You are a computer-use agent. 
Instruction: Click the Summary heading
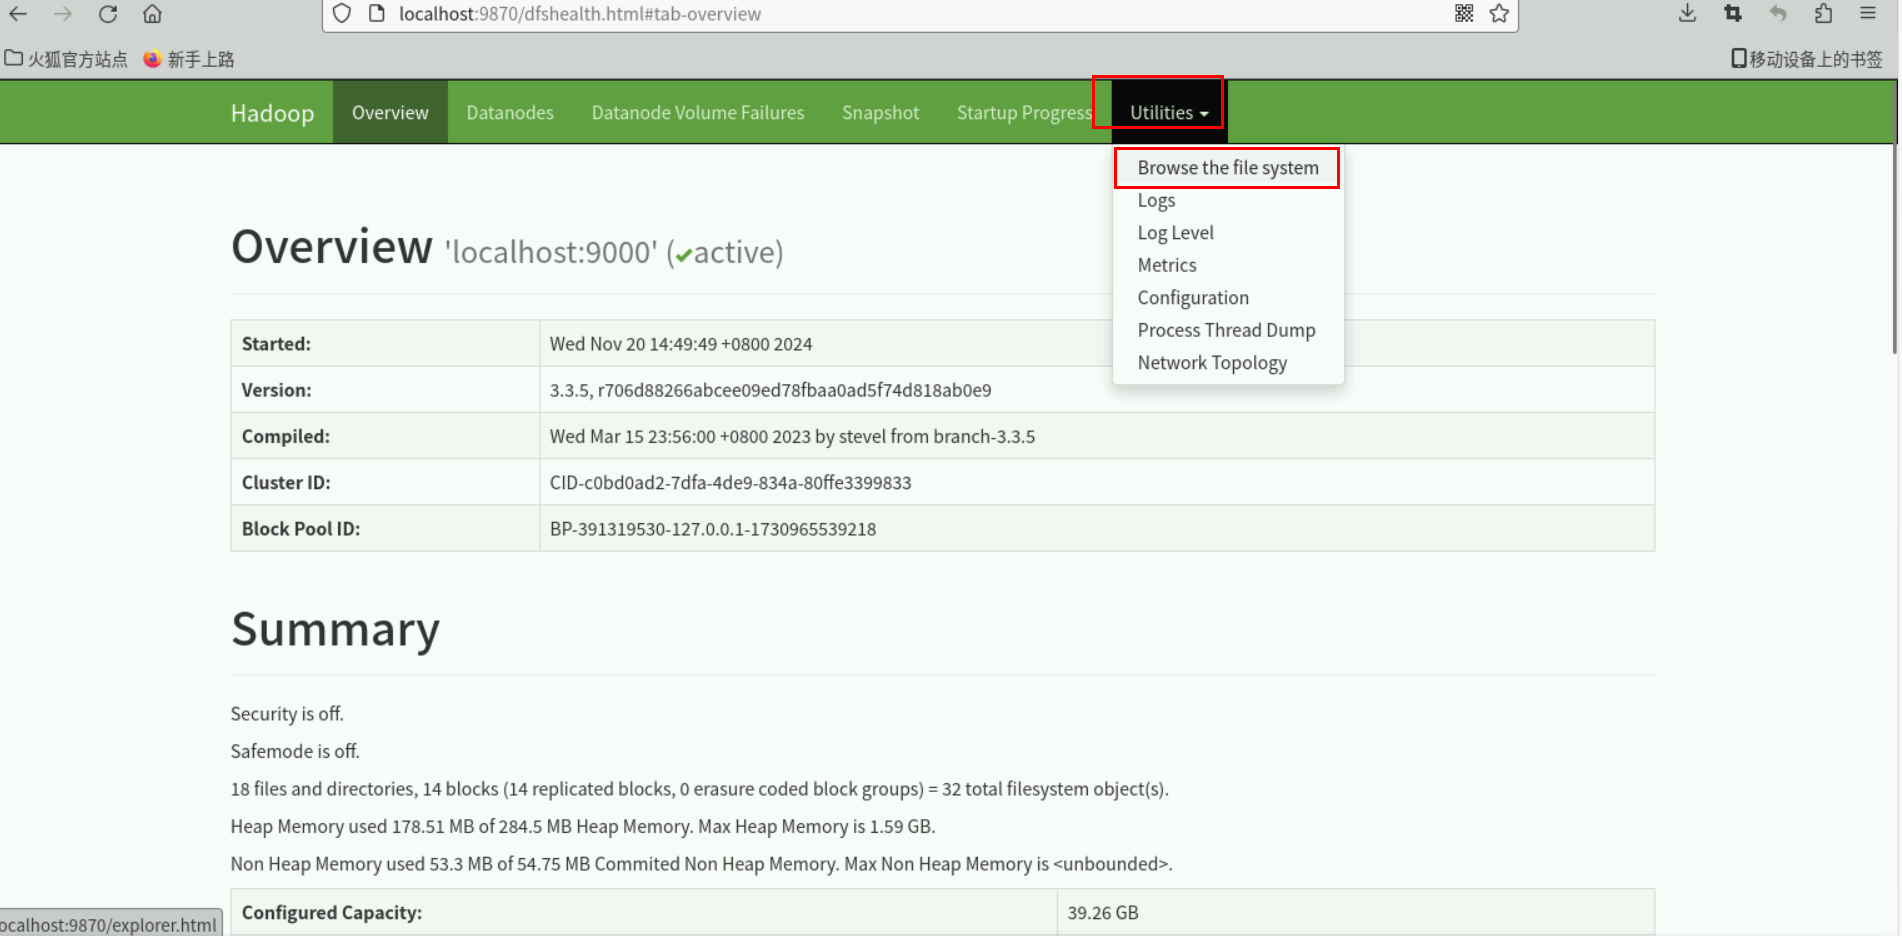point(335,629)
